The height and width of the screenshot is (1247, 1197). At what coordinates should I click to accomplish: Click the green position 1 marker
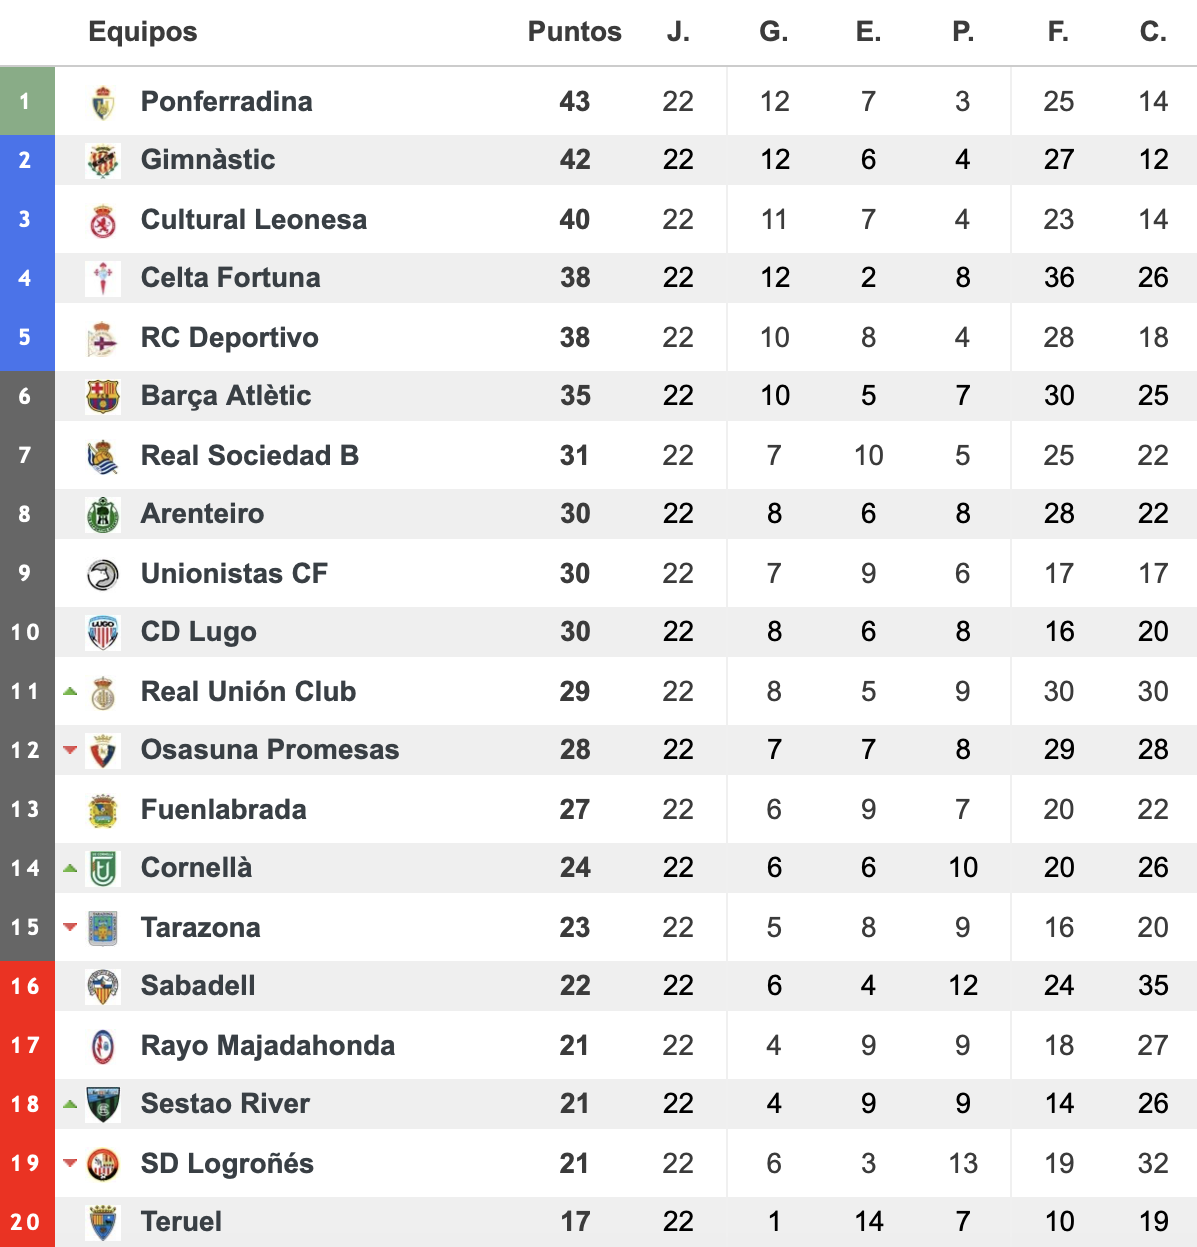27,101
